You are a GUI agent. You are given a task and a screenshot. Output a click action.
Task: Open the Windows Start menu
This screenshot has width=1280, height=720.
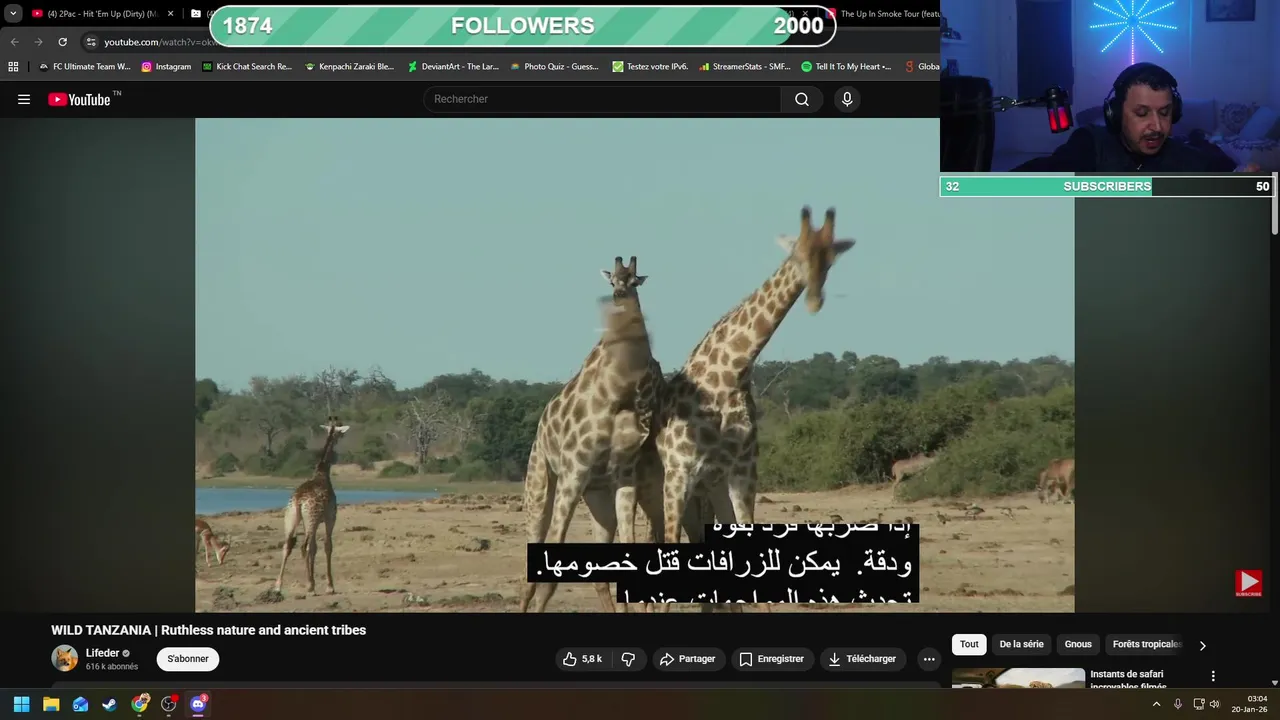click(x=21, y=704)
